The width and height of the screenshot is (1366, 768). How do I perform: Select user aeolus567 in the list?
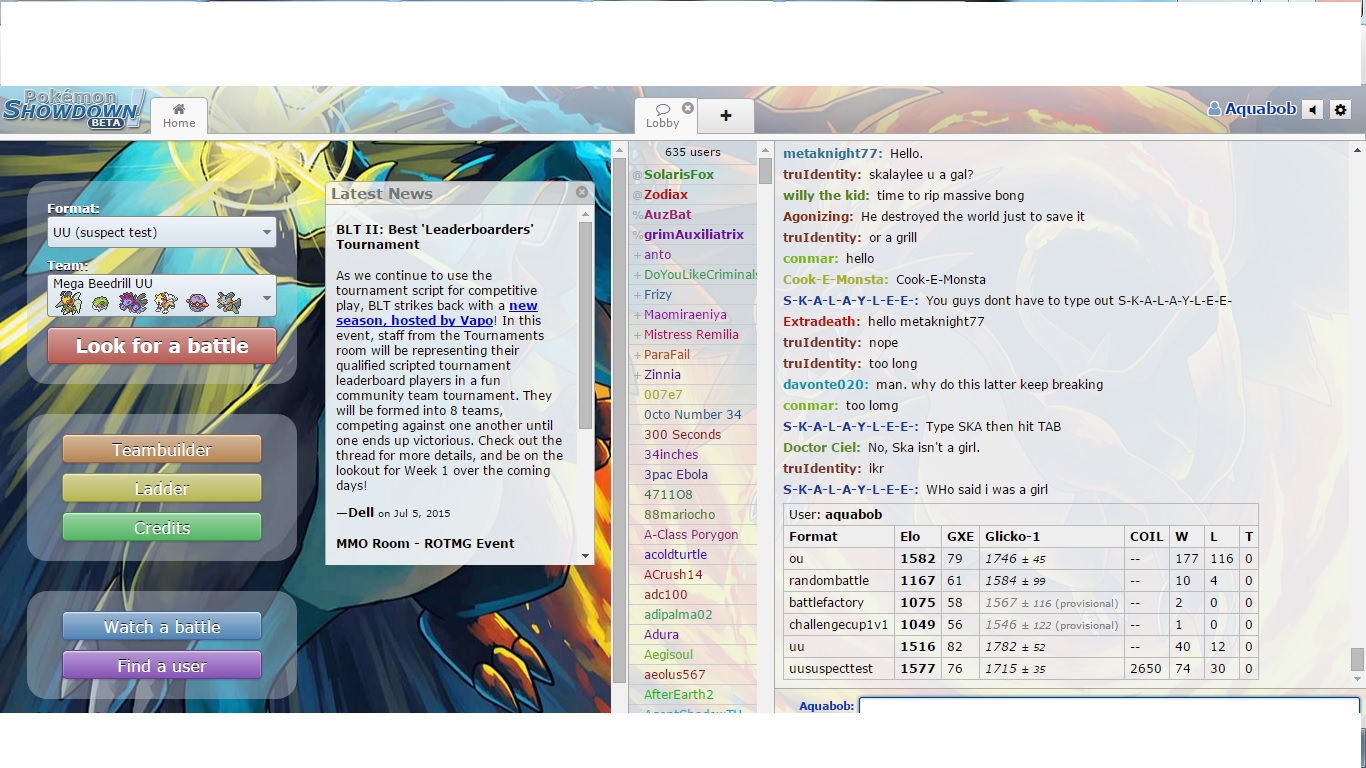pyautogui.click(x=675, y=675)
